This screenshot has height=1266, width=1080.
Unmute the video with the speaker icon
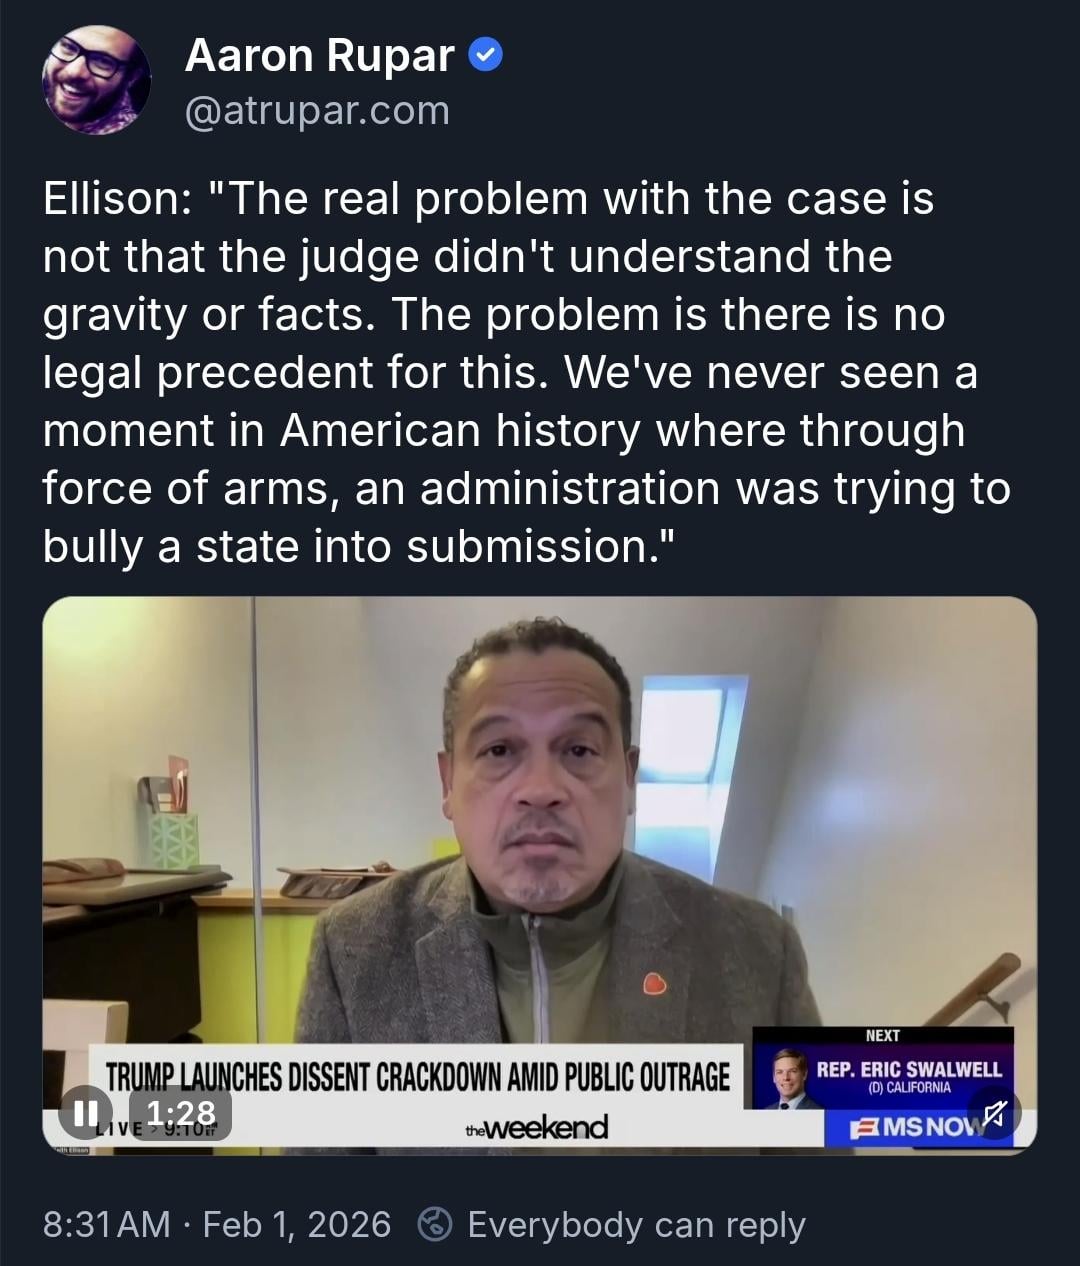point(995,1113)
